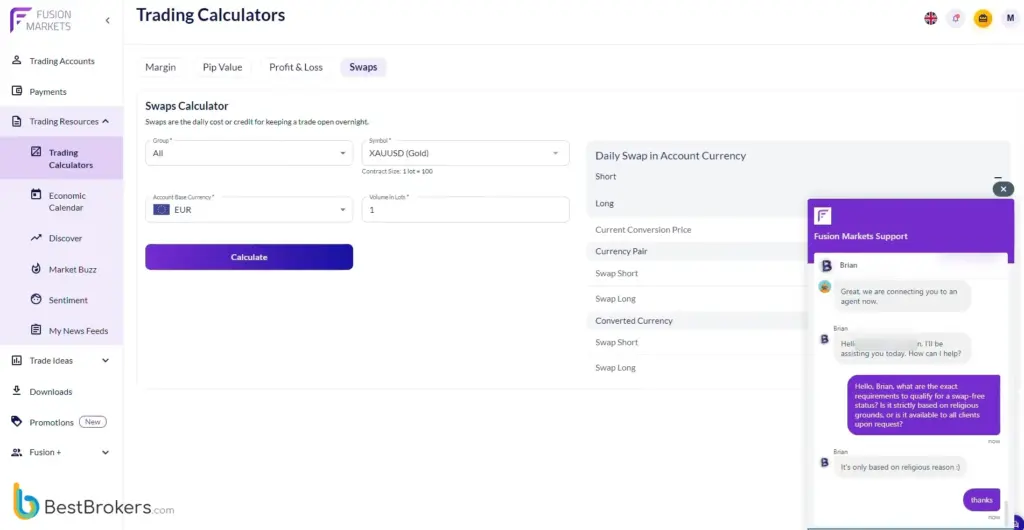Collapse the sidebar with the chevron arrow
Viewport: 1024px width, 530px height.
tap(107, 20)
